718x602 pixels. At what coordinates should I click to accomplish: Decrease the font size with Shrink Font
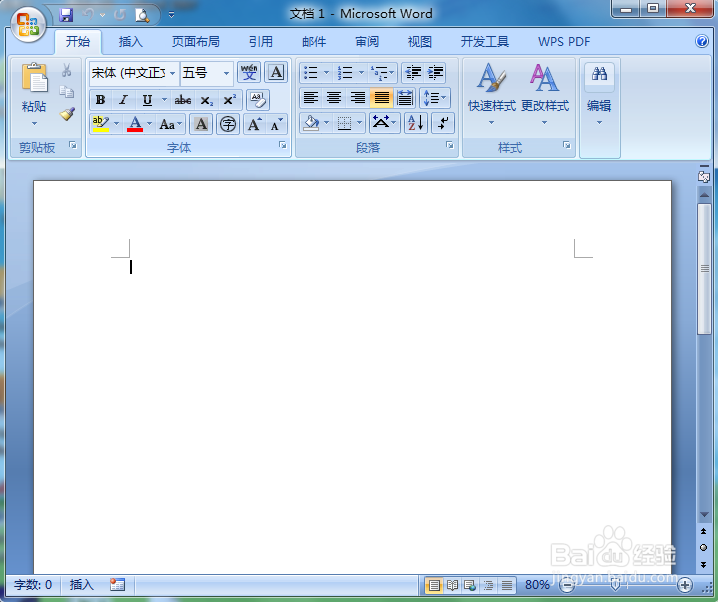tap(276, 124)
